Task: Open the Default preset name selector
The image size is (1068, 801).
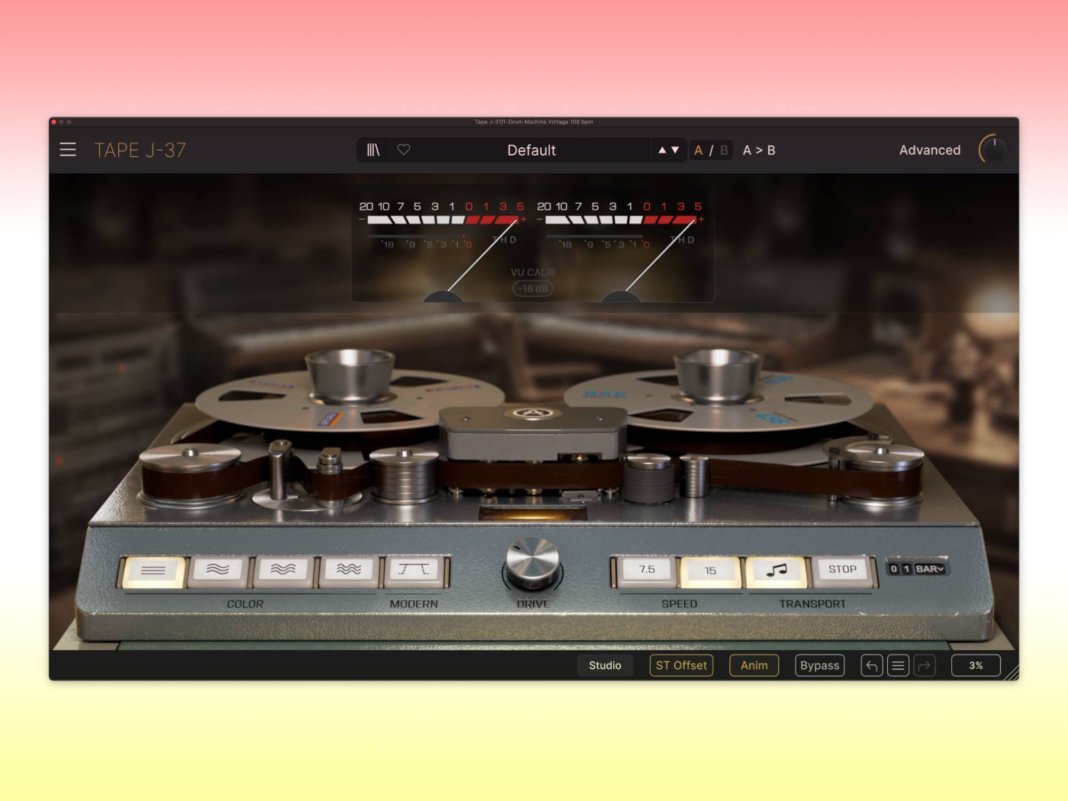Action: [531, 150]
